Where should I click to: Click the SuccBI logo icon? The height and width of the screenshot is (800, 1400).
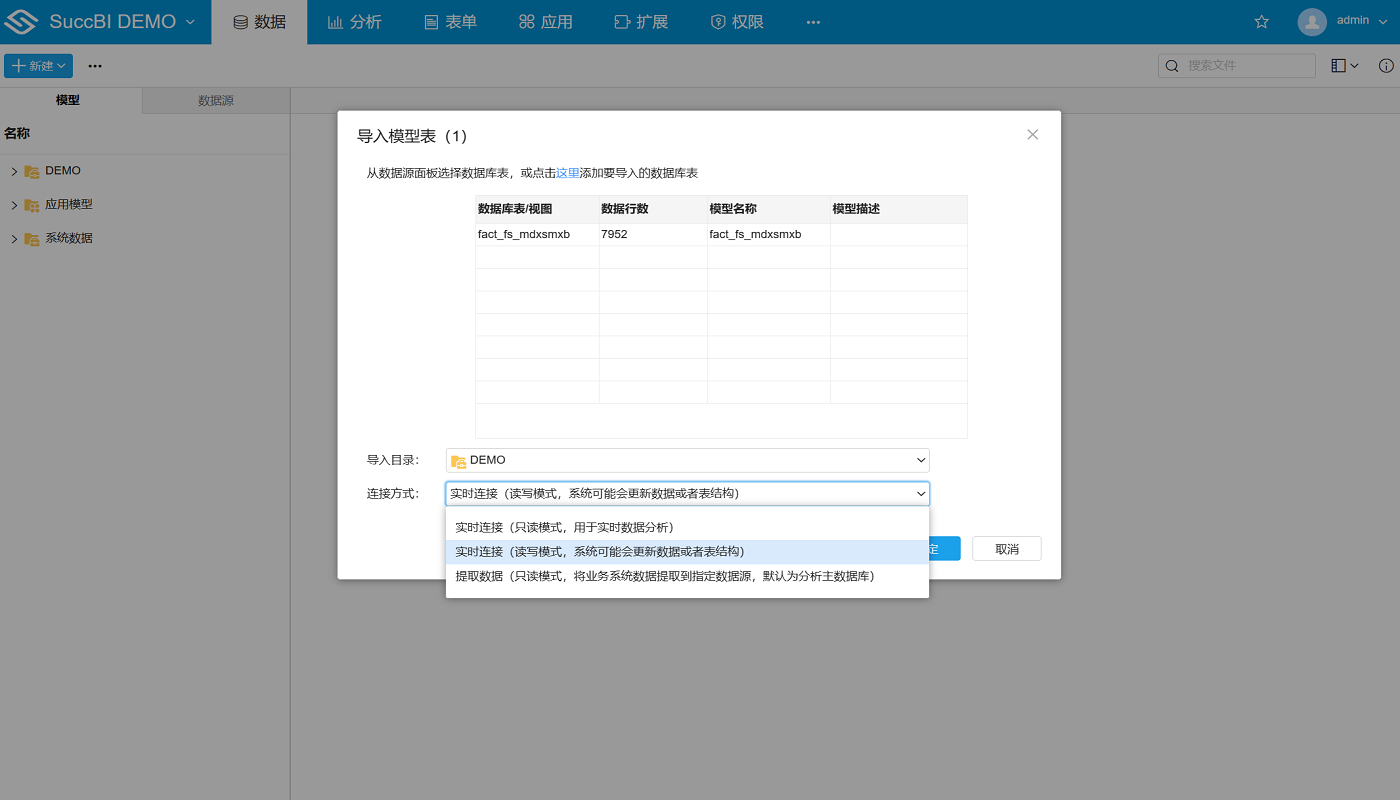[21, 22]
